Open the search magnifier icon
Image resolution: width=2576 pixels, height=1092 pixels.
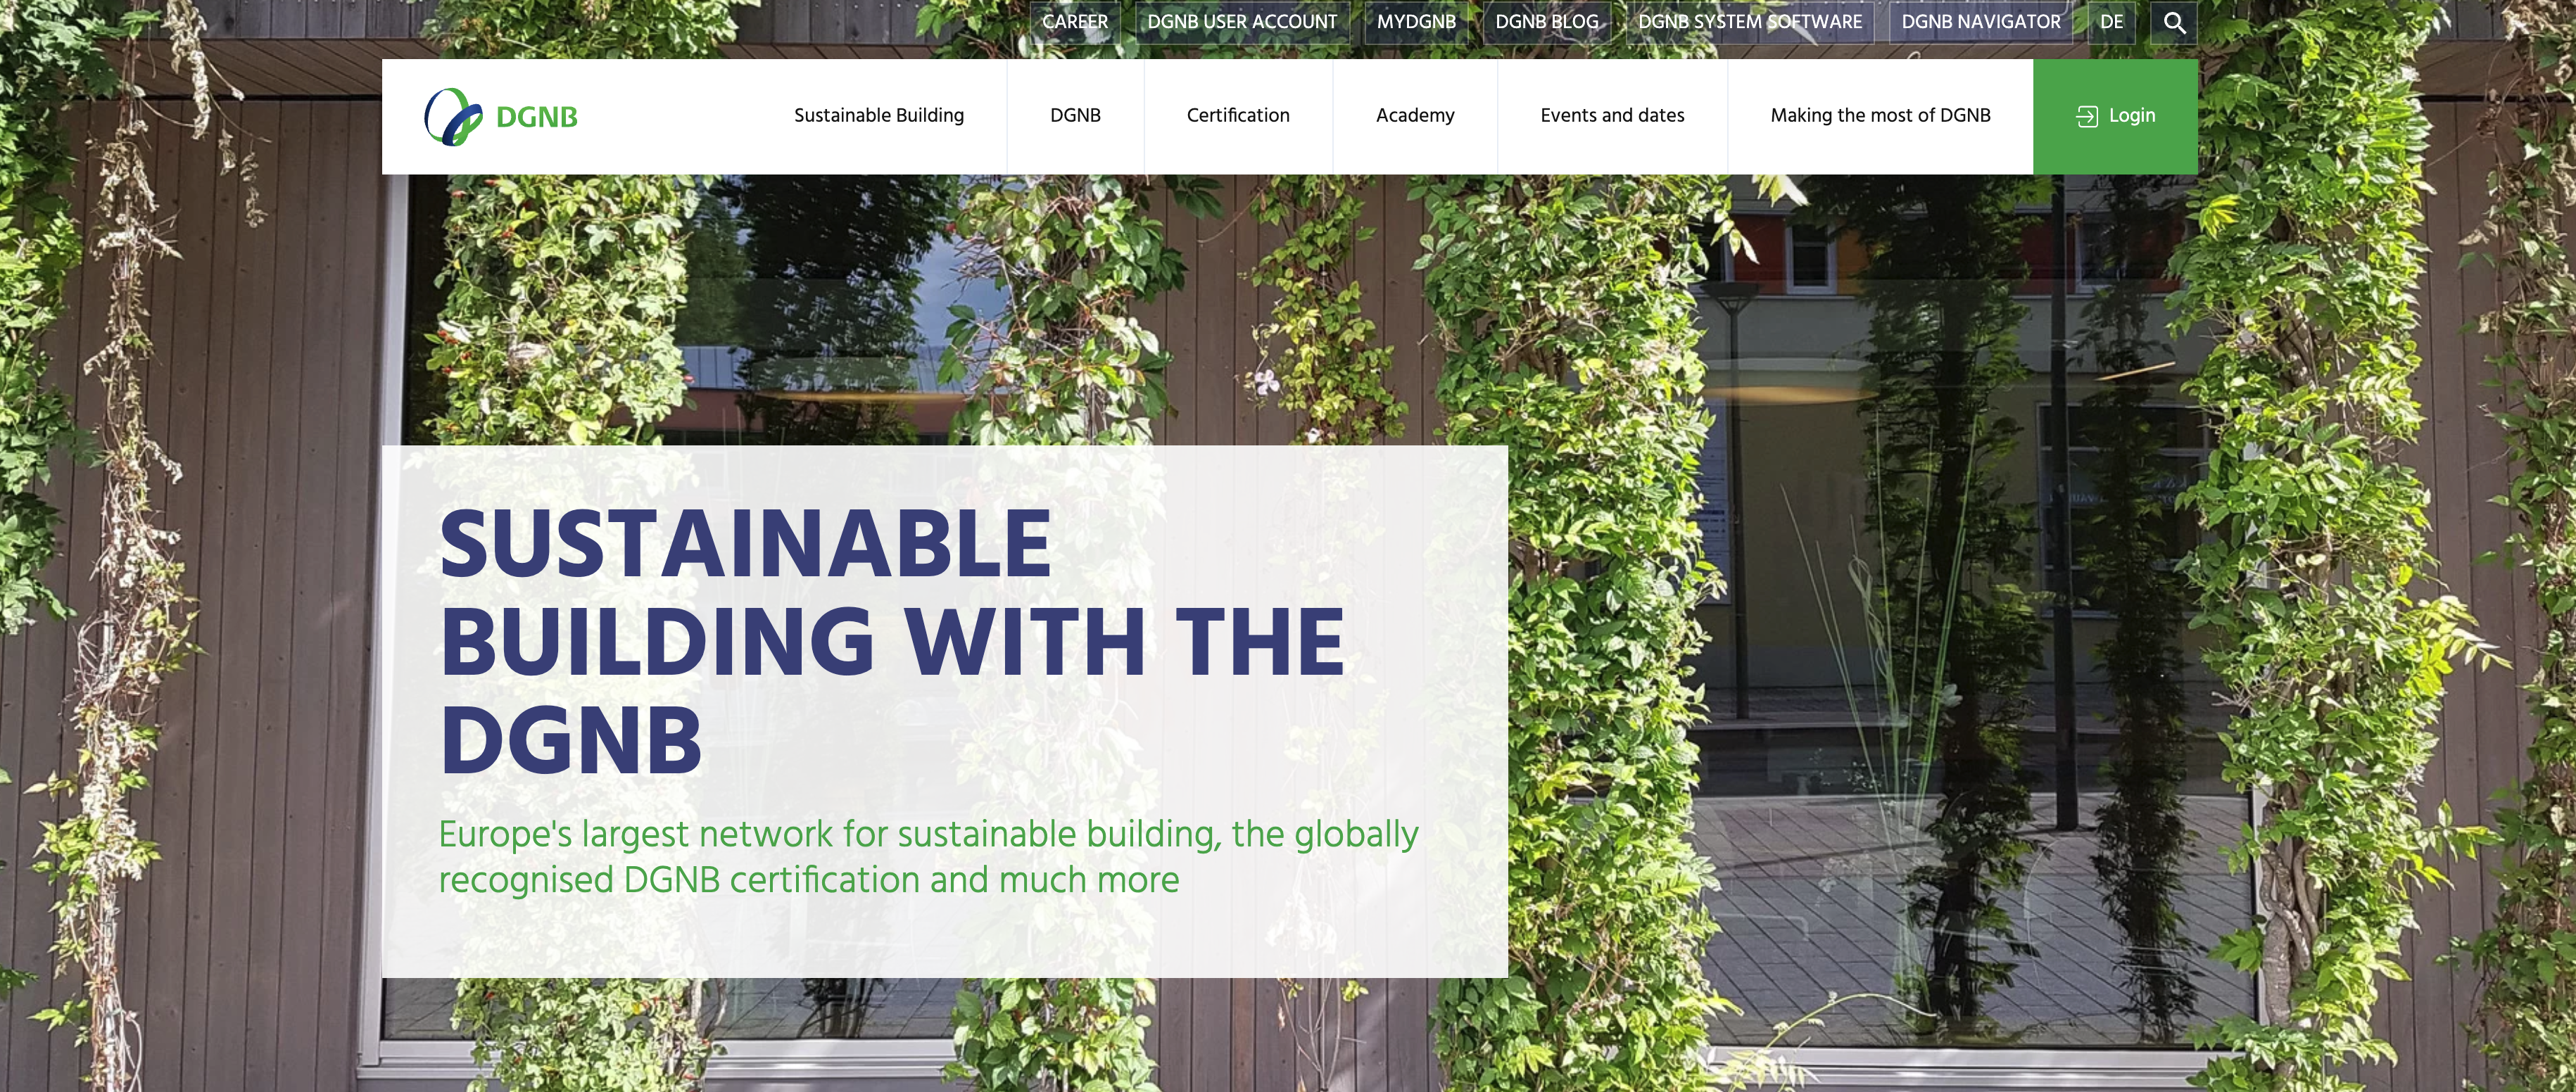click(2174, 22)
